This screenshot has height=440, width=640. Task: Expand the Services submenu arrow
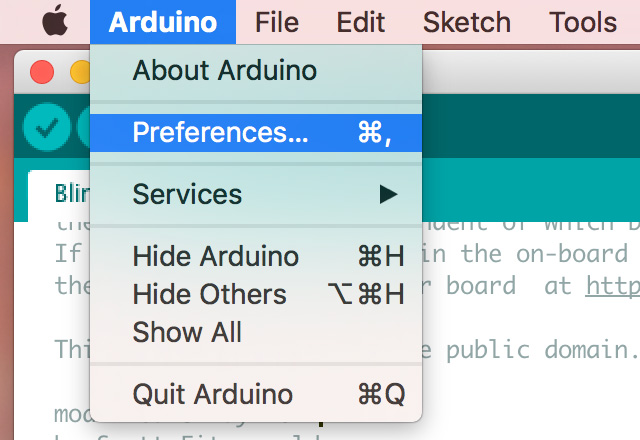tap(388, 194)
